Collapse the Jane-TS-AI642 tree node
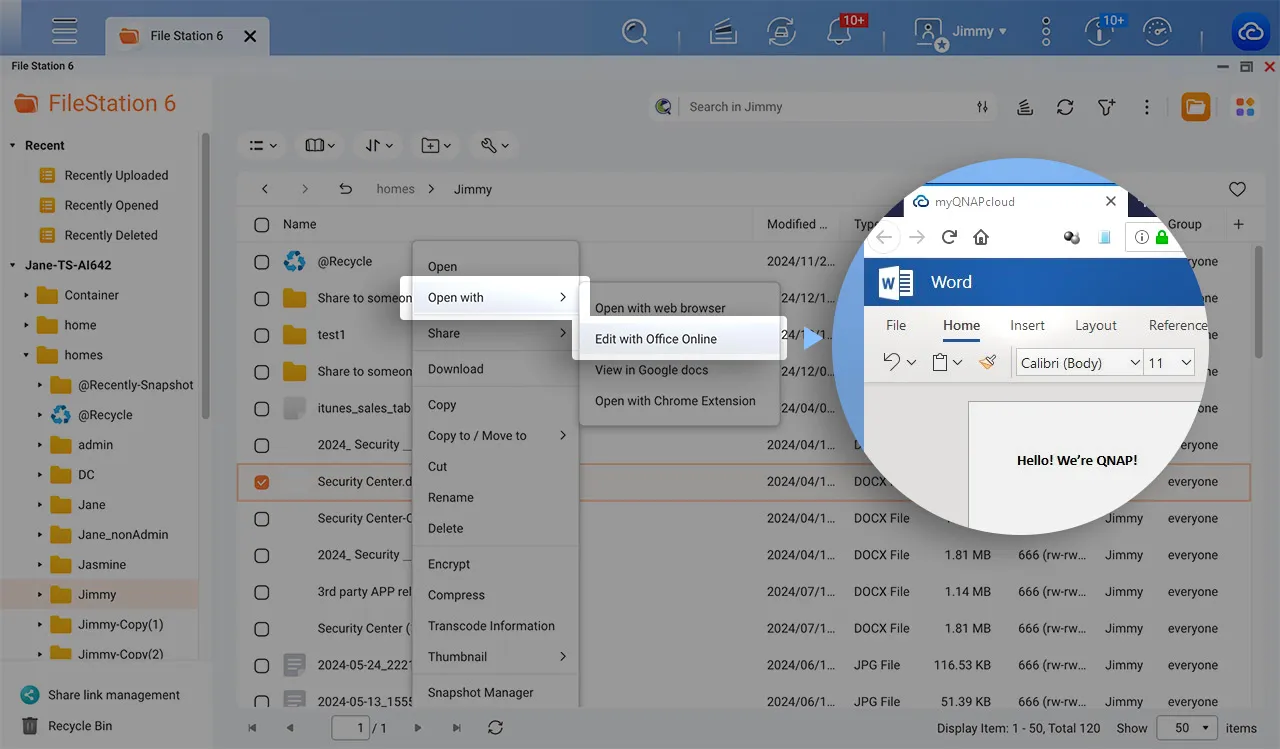The image size is (1280, 749). (x=13, y=265)
